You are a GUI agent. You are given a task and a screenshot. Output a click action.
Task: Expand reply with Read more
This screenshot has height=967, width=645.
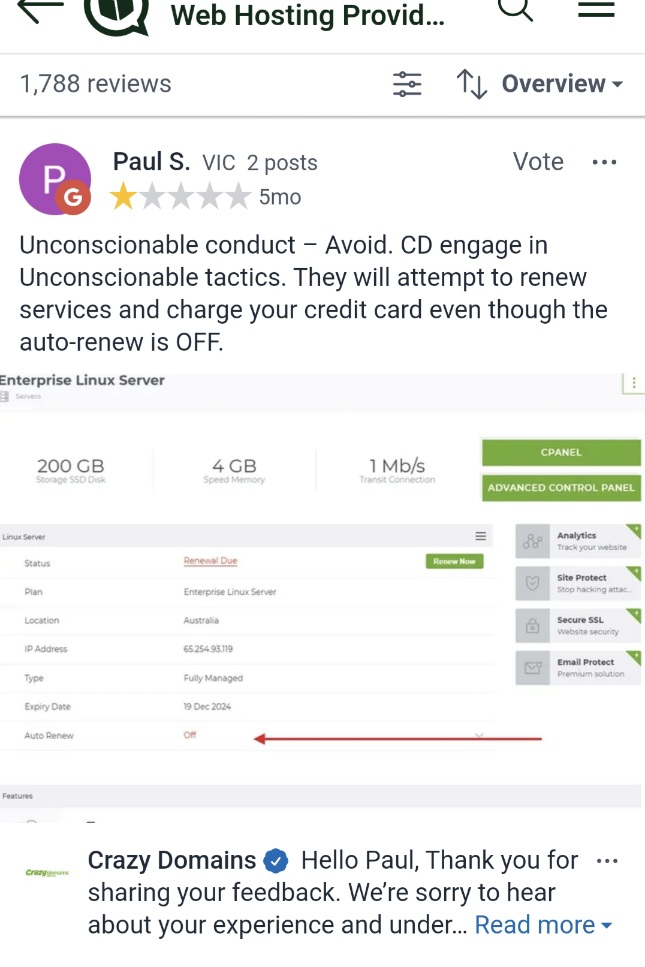[543, 924]
